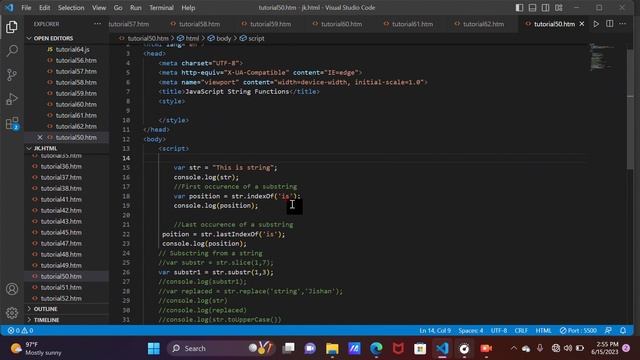Click CRLF end of line setting
Screen dimensions: 640x360
click(521, 331)
